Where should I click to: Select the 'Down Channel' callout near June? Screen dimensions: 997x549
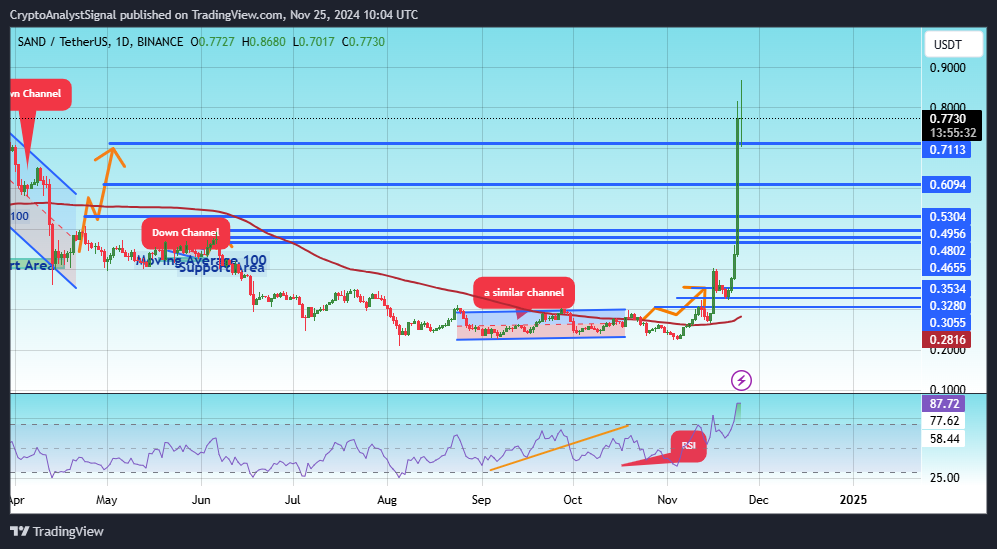(x=186, y=233)
